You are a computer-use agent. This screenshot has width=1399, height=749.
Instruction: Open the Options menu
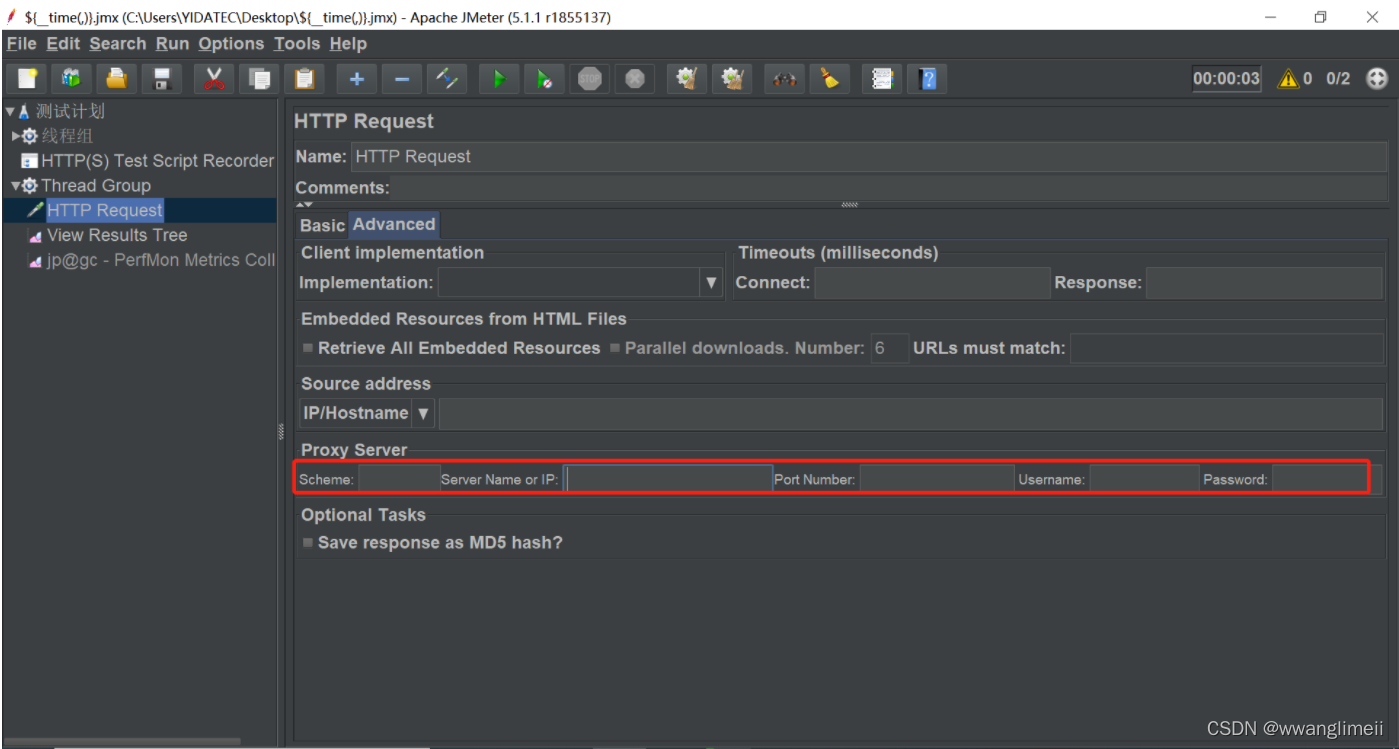coord(231,44)
